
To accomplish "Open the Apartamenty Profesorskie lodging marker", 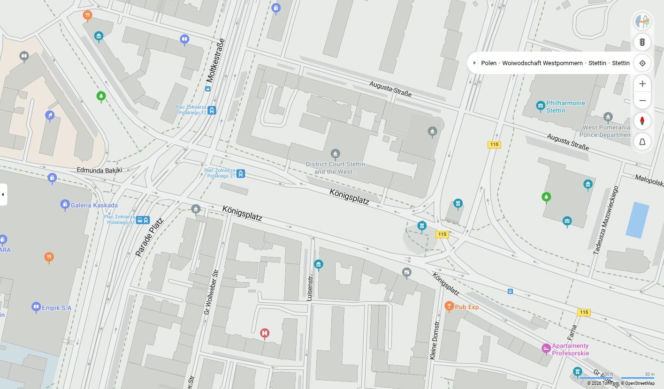I will tap(546, 349).
